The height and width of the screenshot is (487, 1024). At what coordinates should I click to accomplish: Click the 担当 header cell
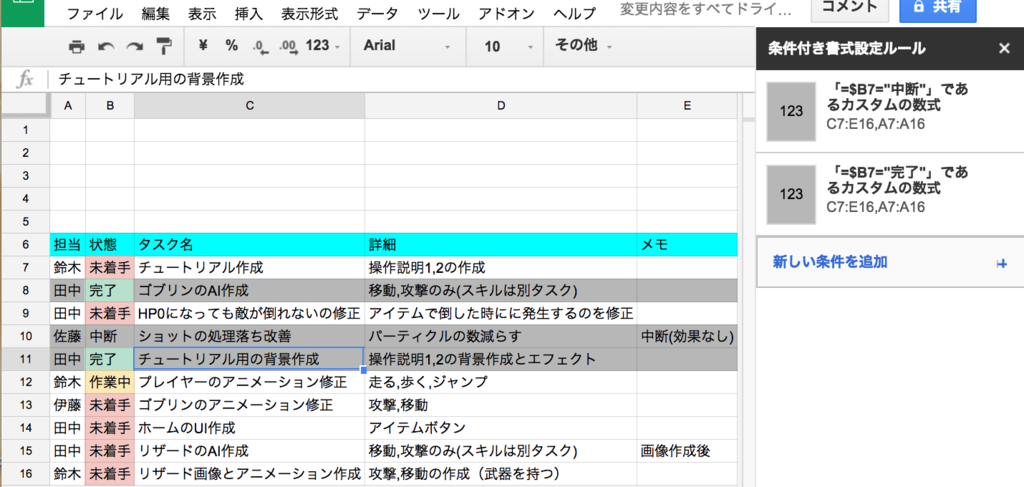pos(68,245)
